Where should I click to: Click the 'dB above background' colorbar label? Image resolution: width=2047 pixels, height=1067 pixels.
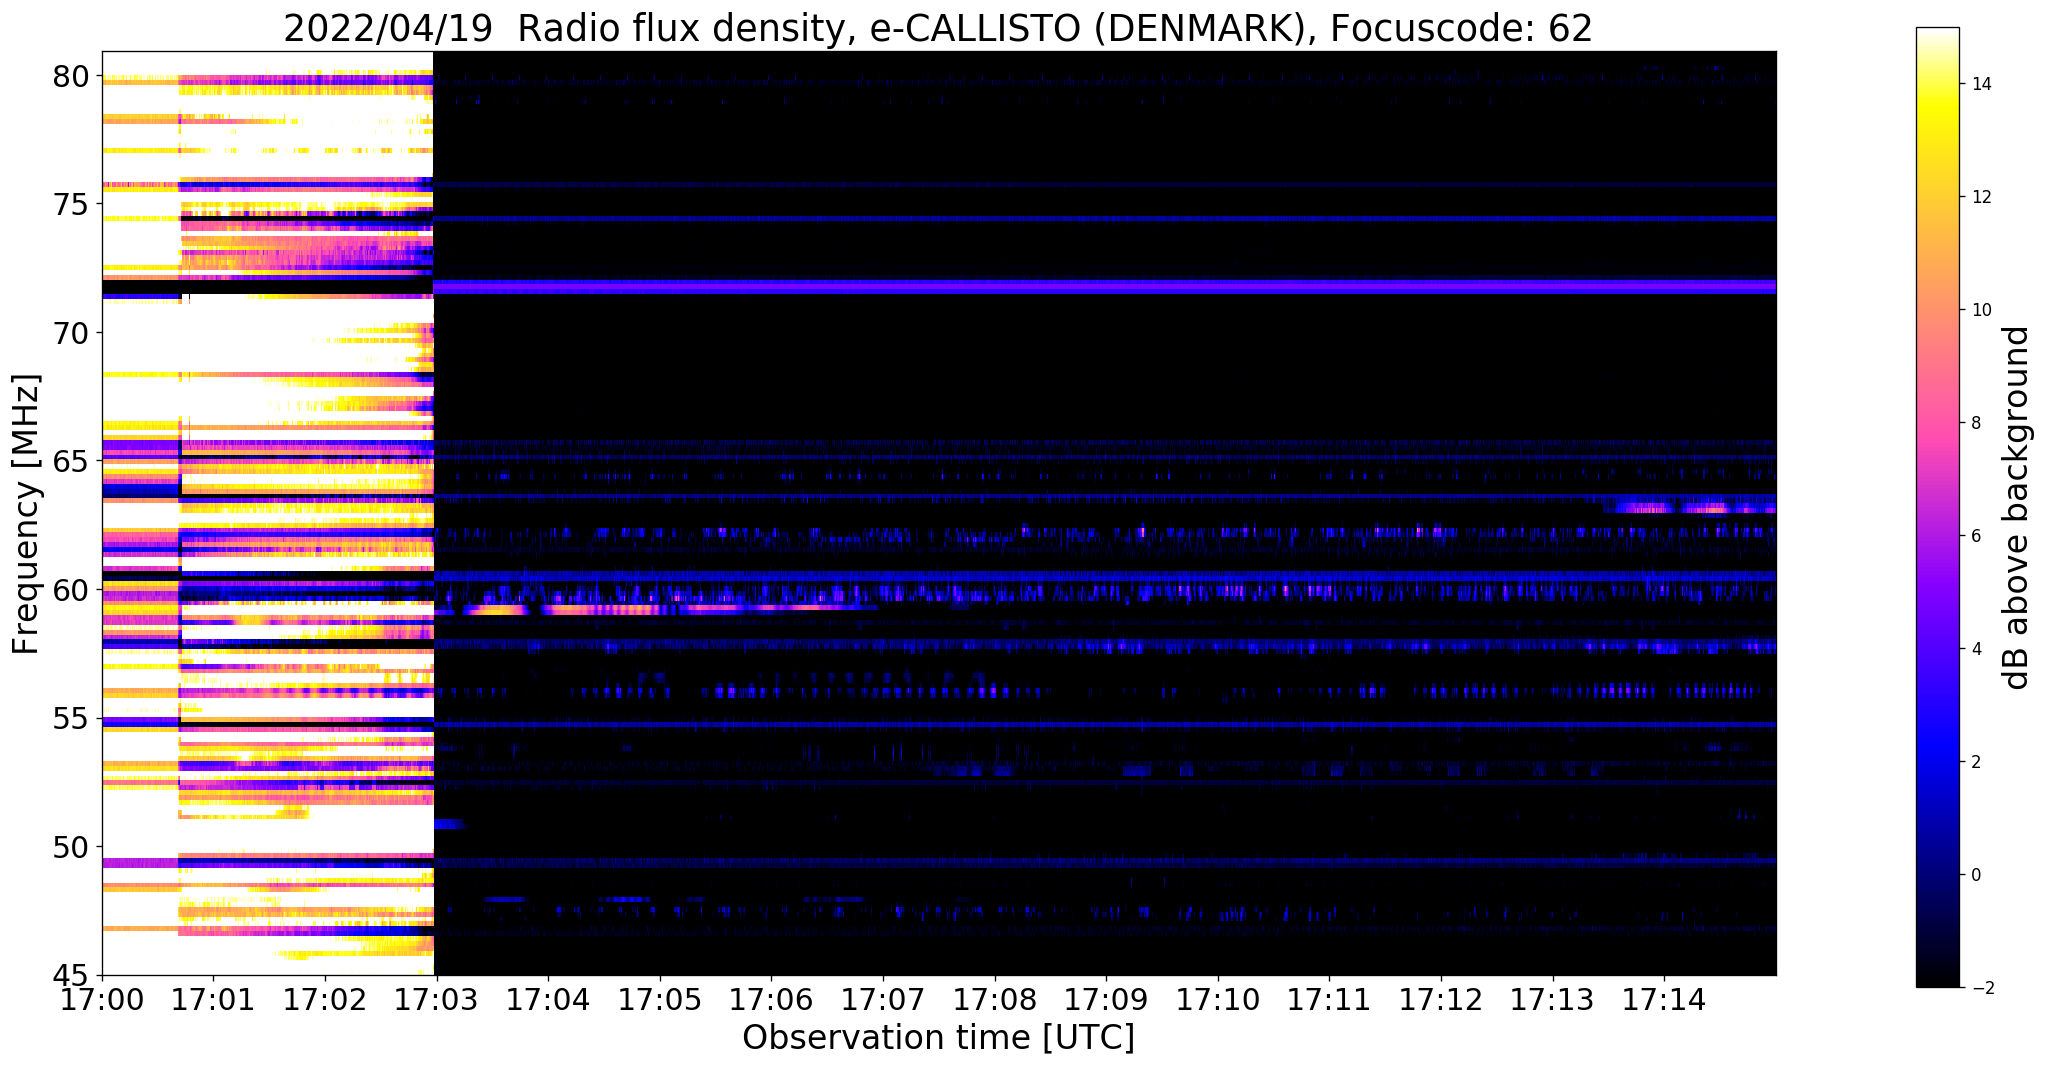(x=2017, y=507)
